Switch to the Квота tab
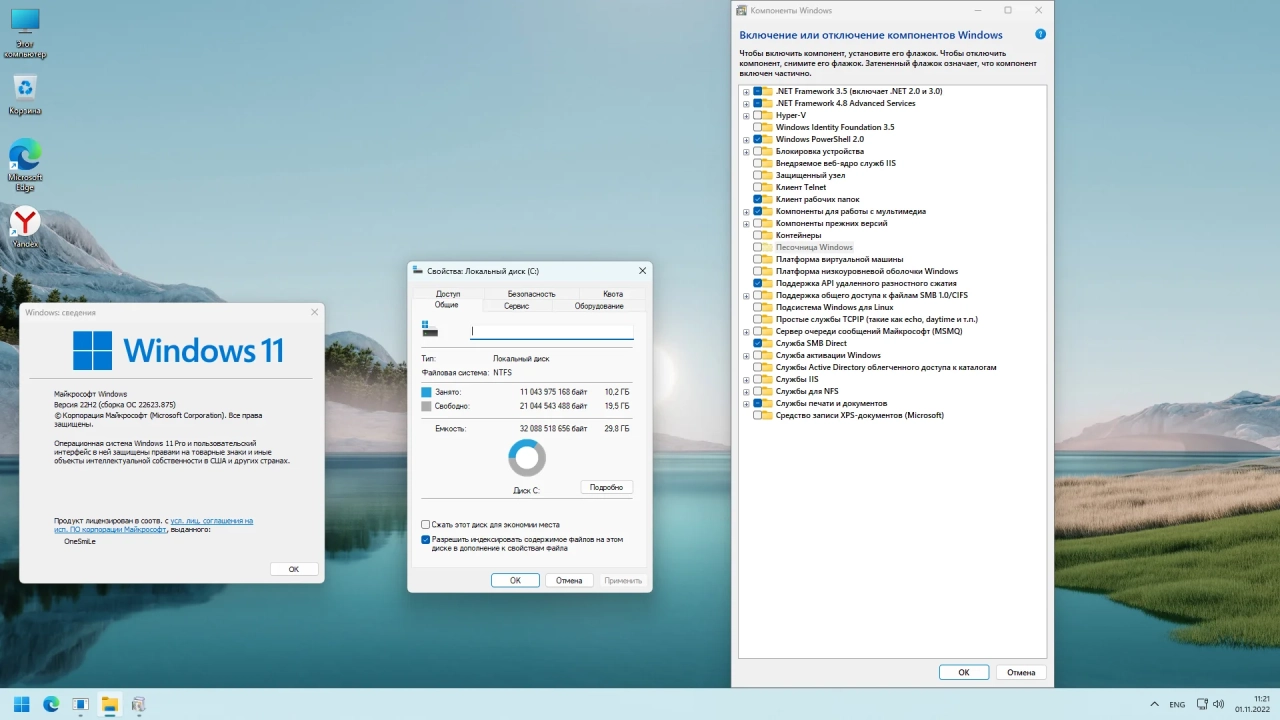The image size is (1280, 720). tap(613, 294)
